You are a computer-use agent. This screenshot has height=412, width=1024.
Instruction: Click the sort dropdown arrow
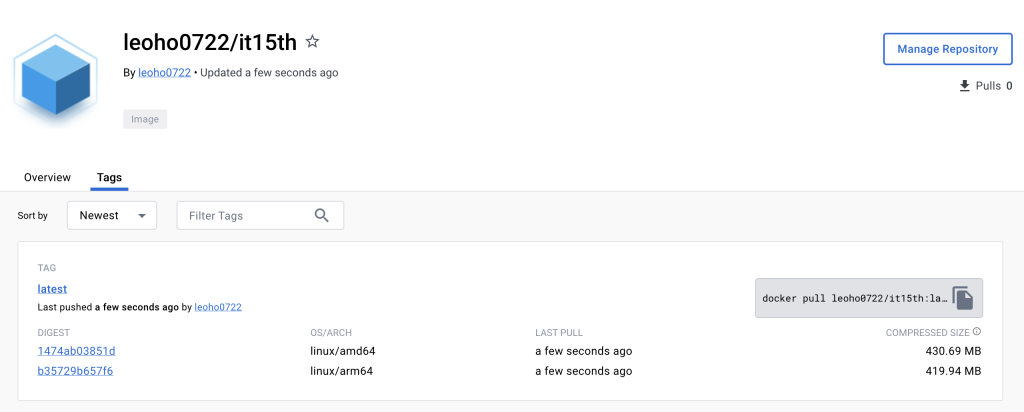(142, 216)
